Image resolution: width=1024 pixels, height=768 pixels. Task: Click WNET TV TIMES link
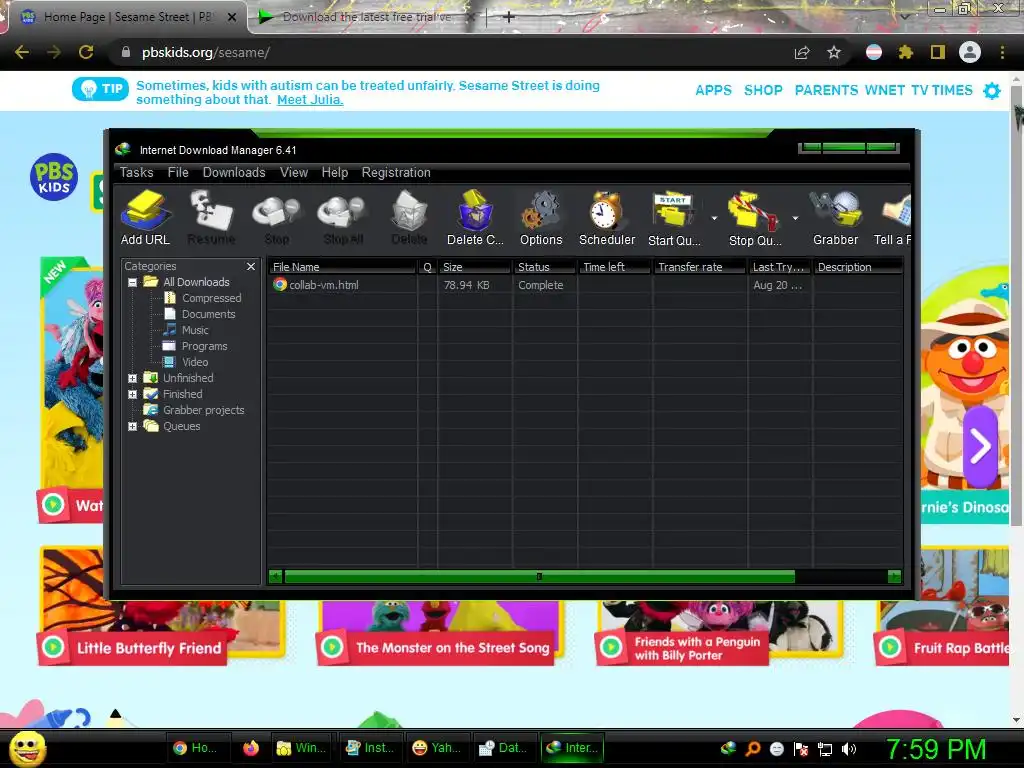pyautogui.click(x=918, y=90)
